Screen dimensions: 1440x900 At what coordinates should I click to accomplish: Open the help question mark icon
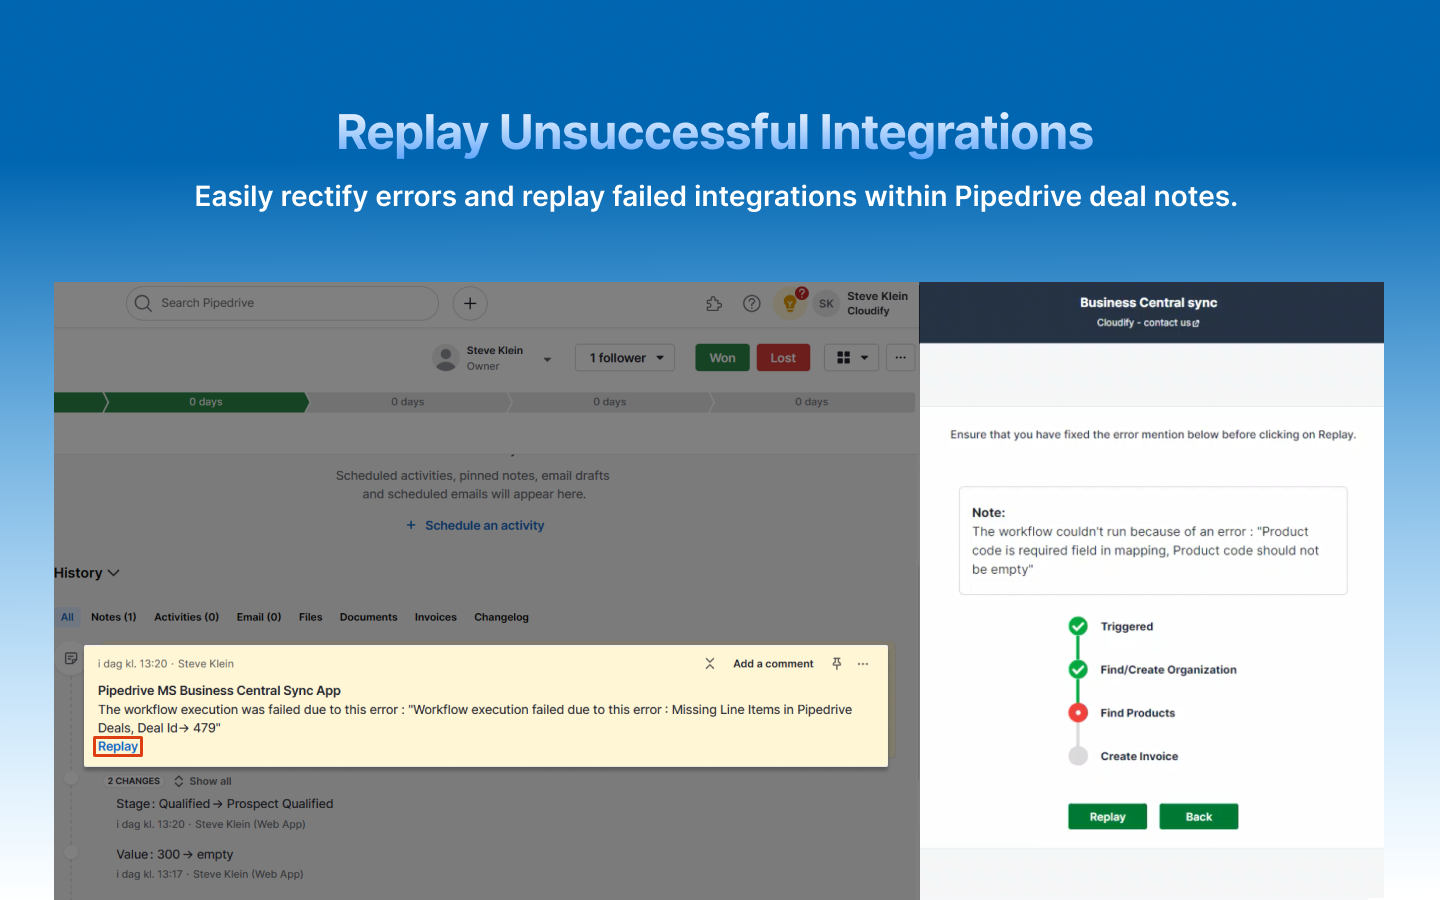coord(752,304)
